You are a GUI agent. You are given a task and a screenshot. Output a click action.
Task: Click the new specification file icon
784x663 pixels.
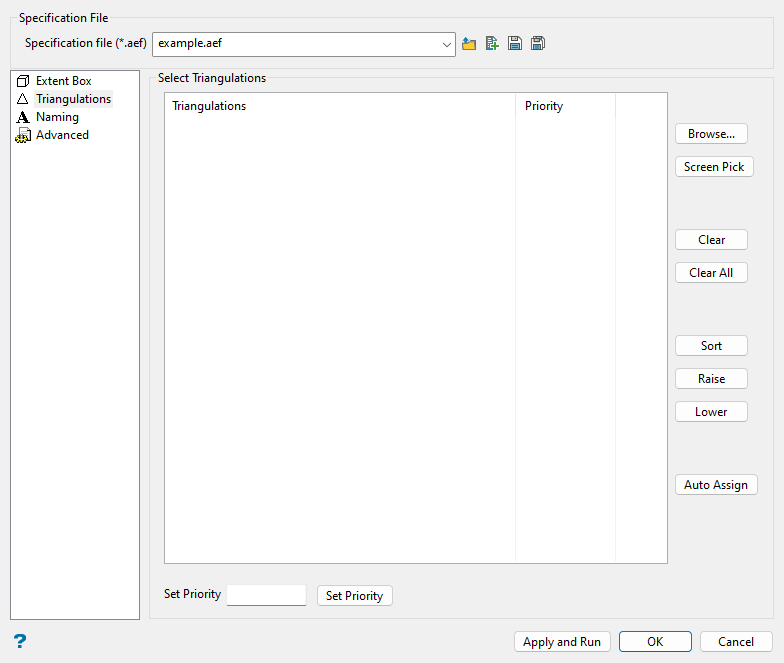492,44
